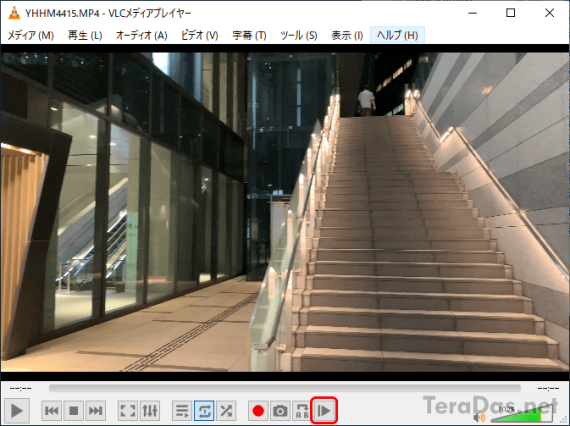Take a snapshot with camera icon

[x=280, y=411]
